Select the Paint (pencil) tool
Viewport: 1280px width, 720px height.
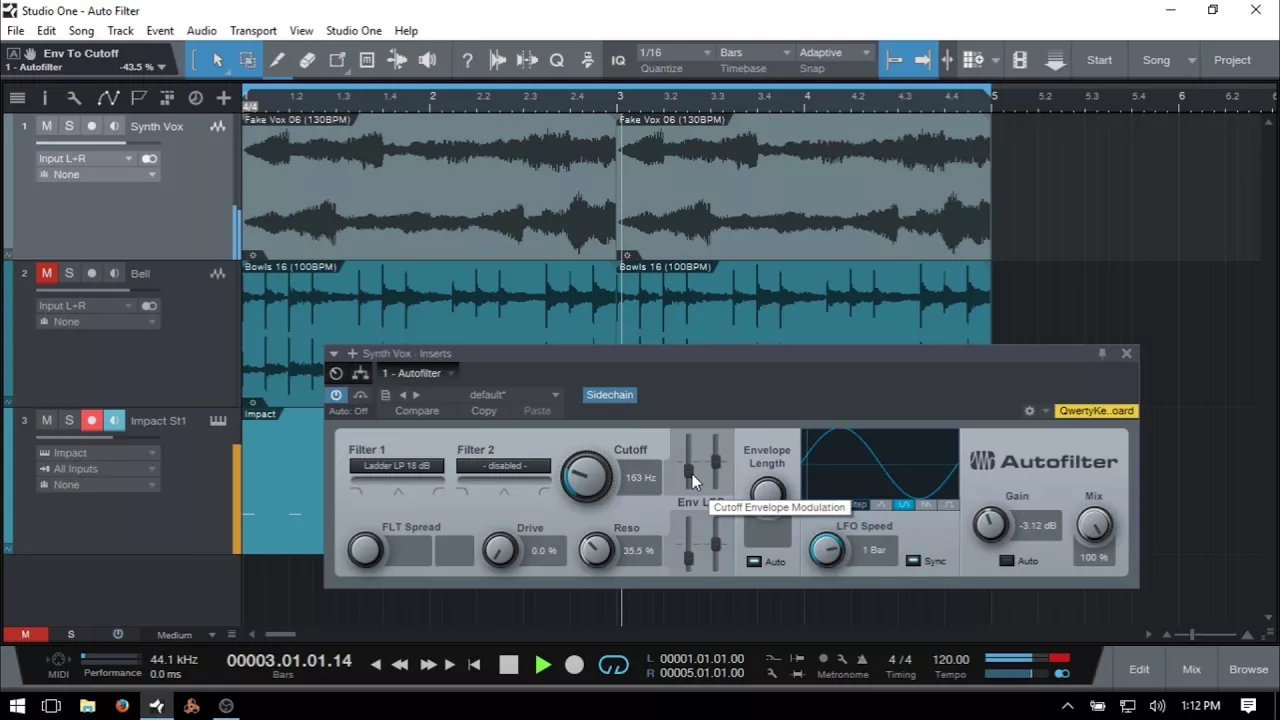pos(277,60)
